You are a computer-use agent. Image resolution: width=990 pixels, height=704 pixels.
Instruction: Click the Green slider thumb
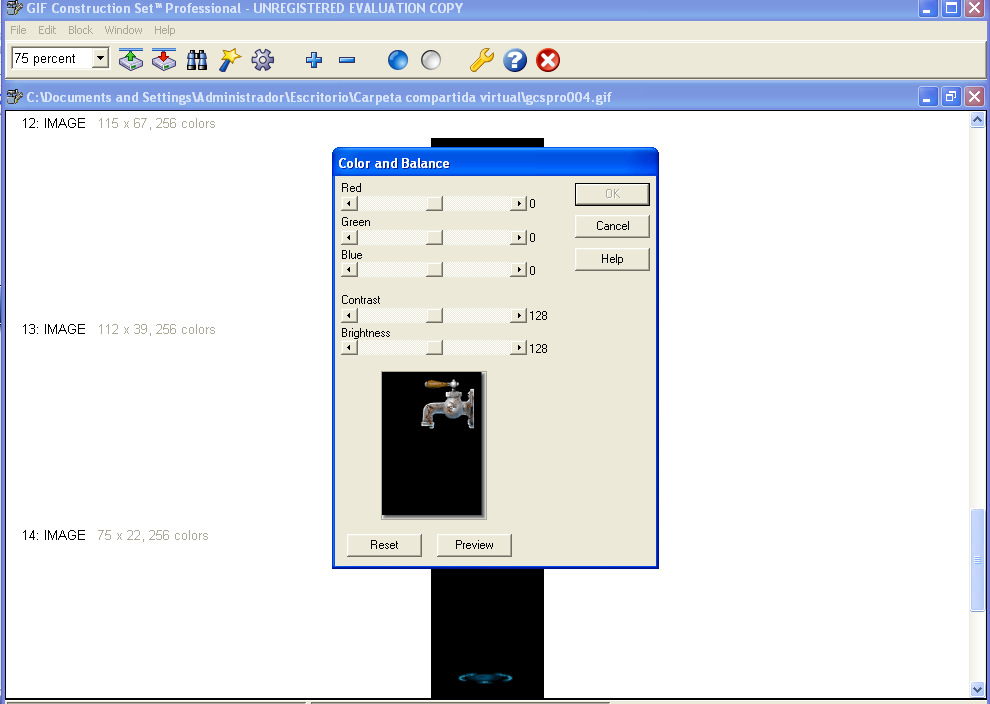[434, 237]
